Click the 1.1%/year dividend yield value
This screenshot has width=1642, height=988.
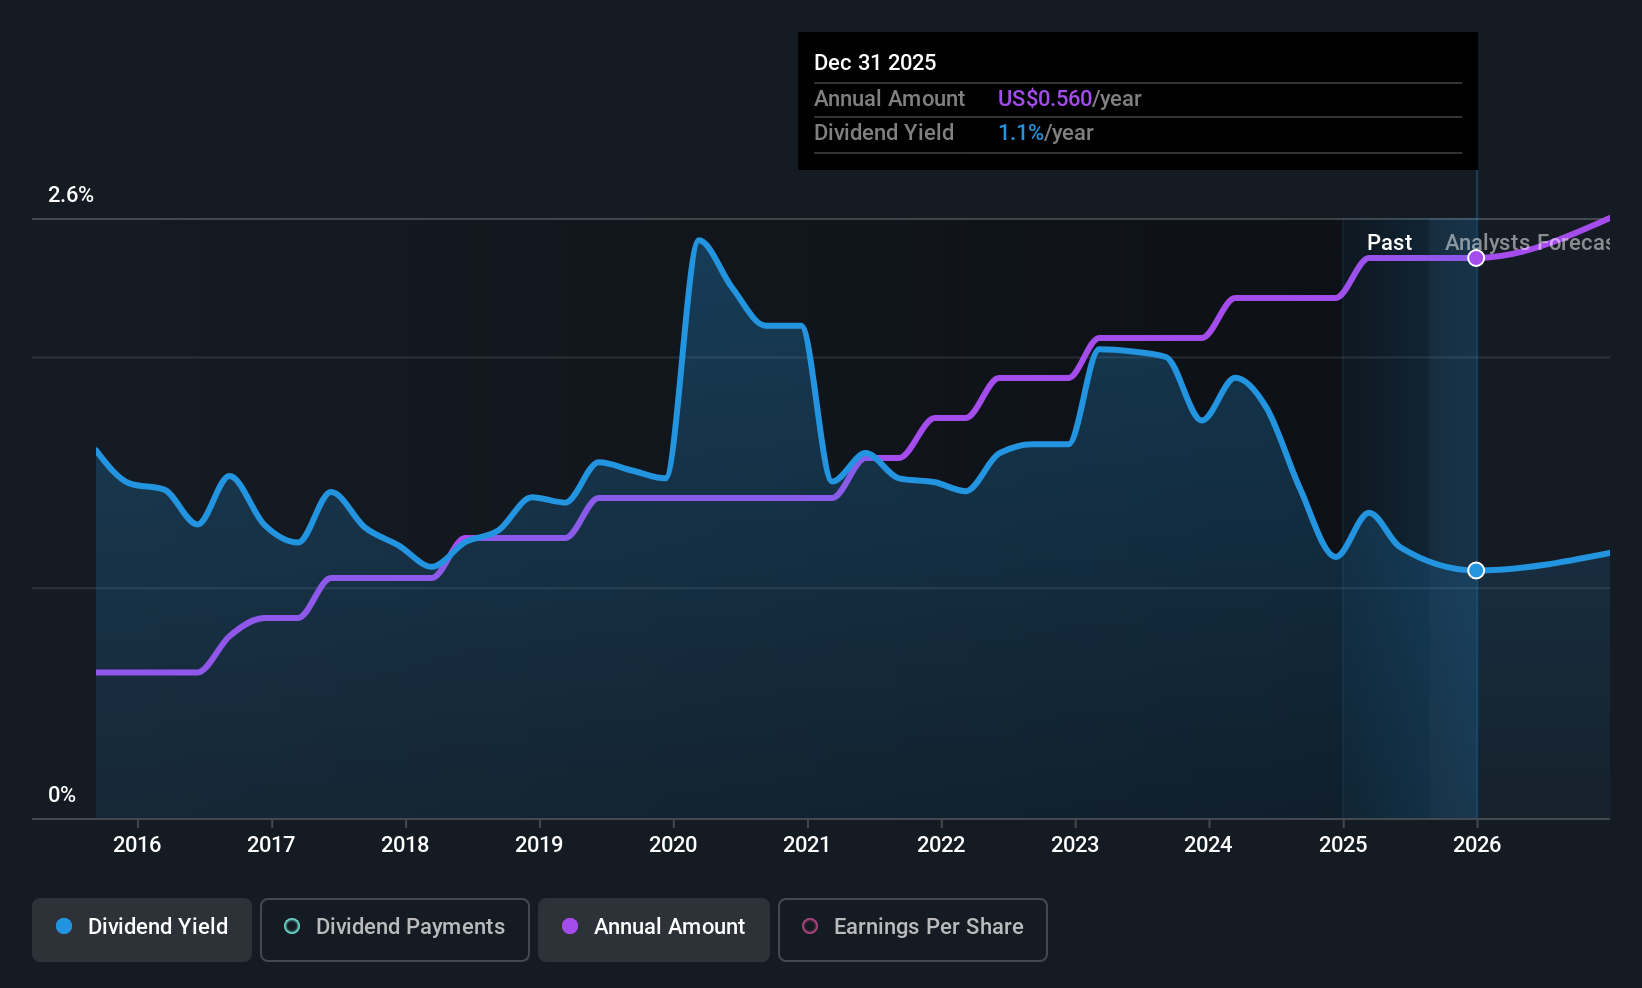pos(1045,132)
